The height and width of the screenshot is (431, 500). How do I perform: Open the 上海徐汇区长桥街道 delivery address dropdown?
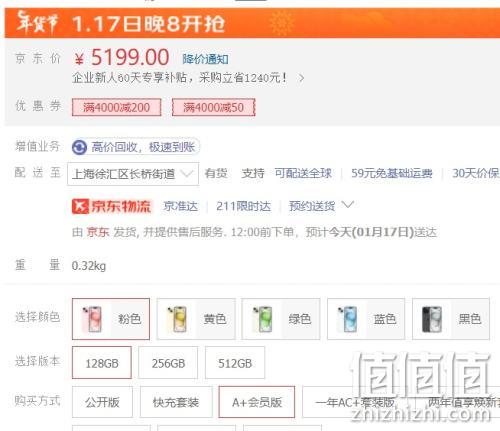[133, 174]
